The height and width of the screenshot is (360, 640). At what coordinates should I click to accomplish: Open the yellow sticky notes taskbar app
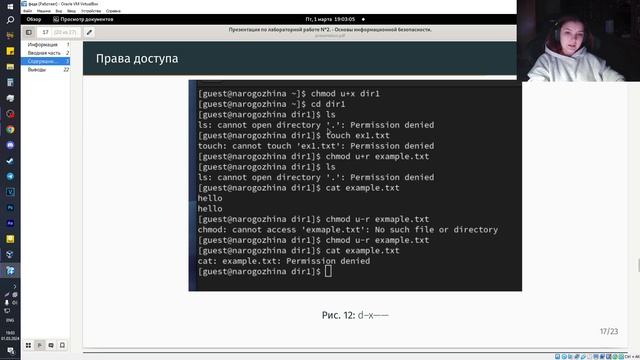click(x=10, y=51)
